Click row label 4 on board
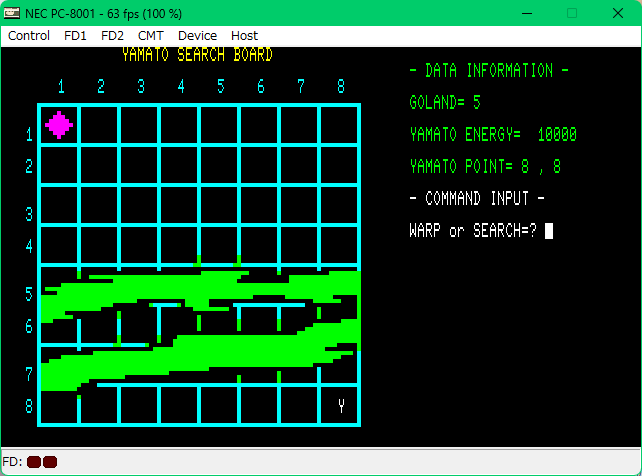This screenshot has height=476, width=642. 29,246
